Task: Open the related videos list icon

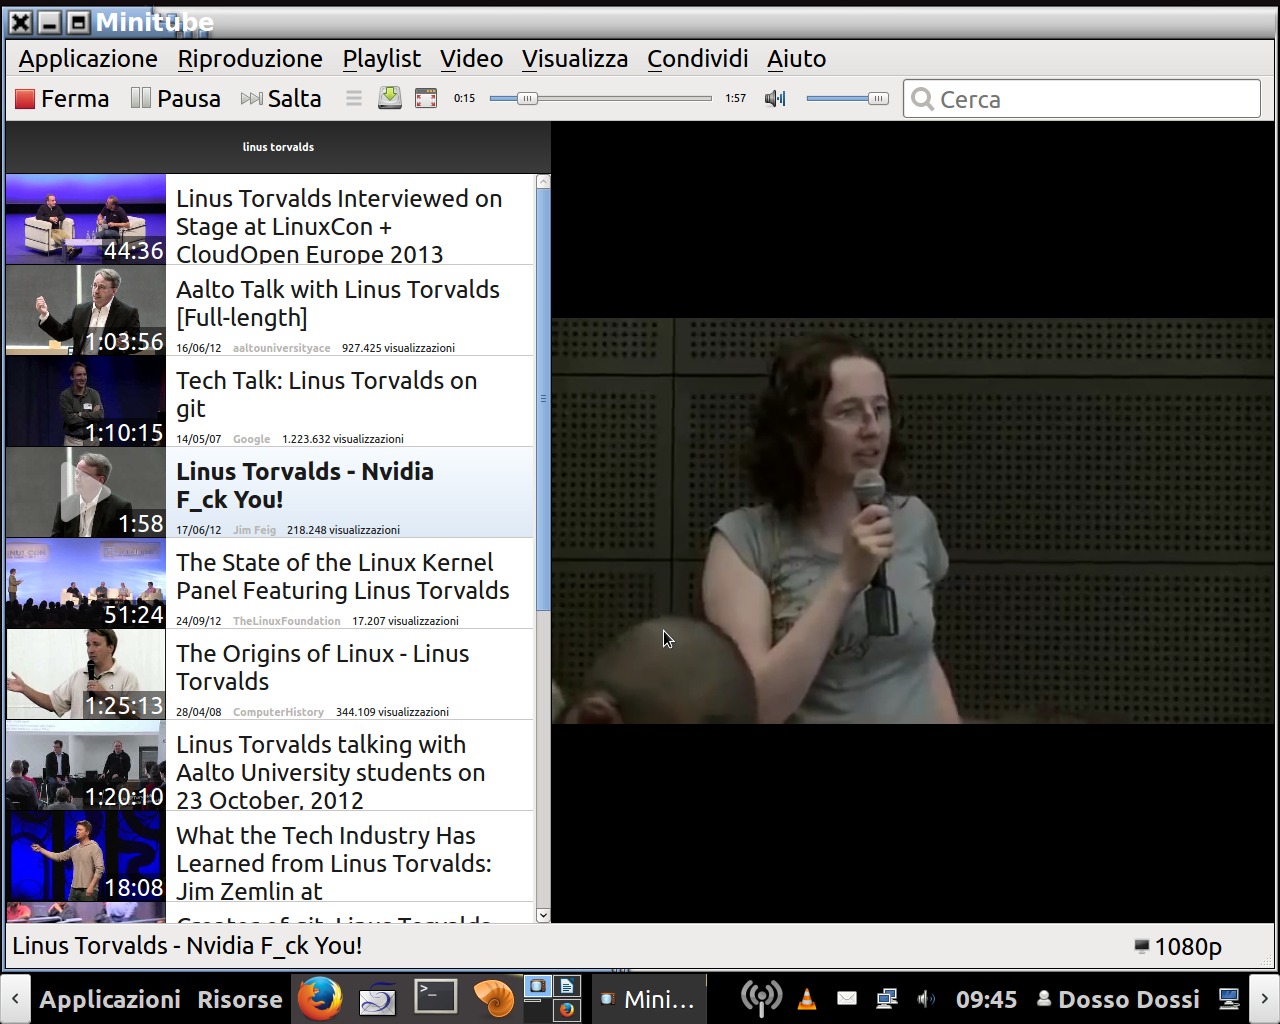Action: point(354,98)
